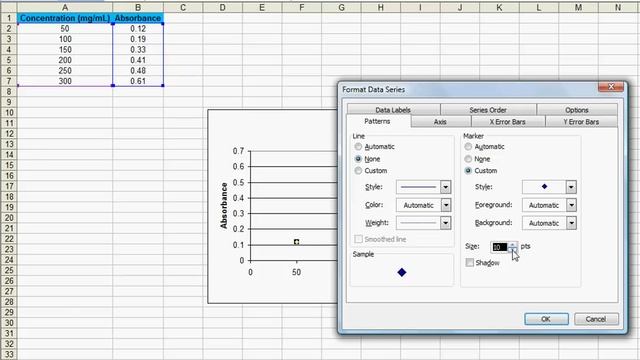Image resolution: width=640 pixels, height=360 pixels.
Task: Open the Line Color dropdown
Action: 445,205
